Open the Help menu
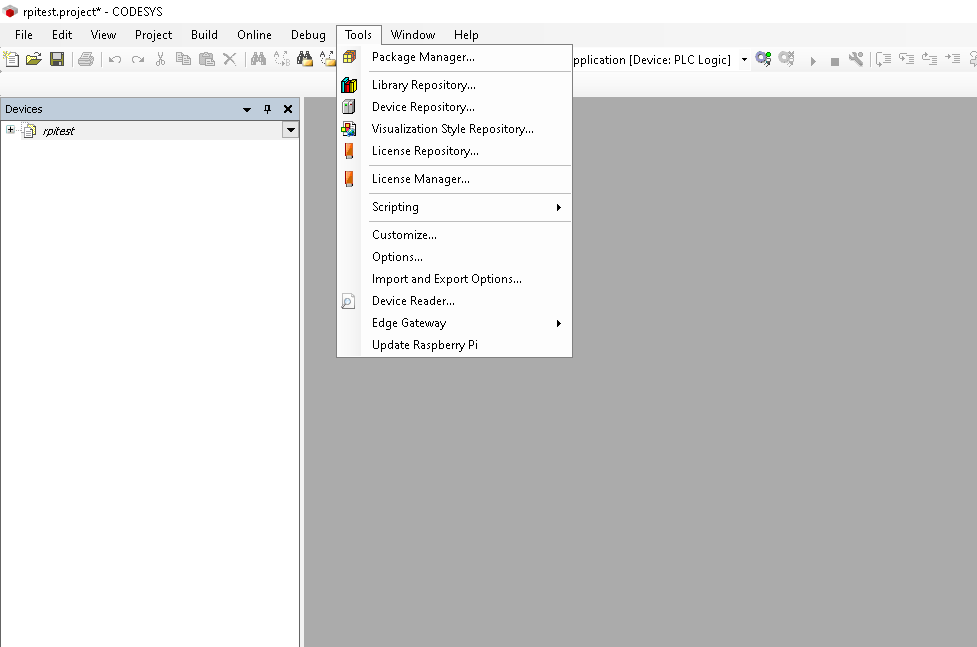The width and height of the screenshot is (977, 647). click(466, 35)
